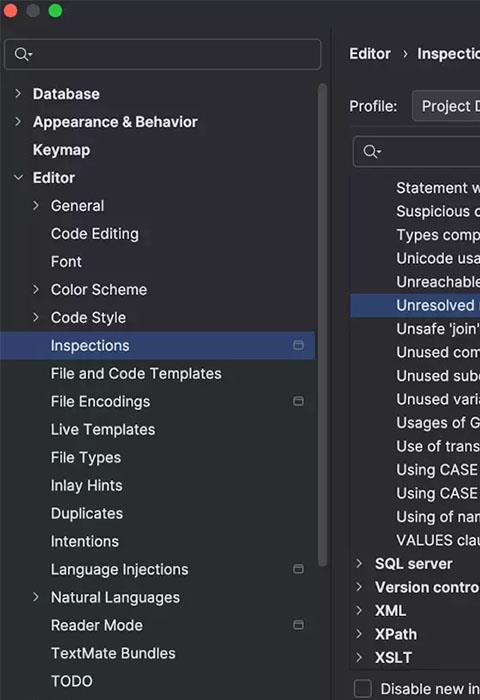The width and height of the screenshot is (480, 700).
Task: Click the settings search magnifier icon
Action: pyautogui.click(x=22, y=54)
